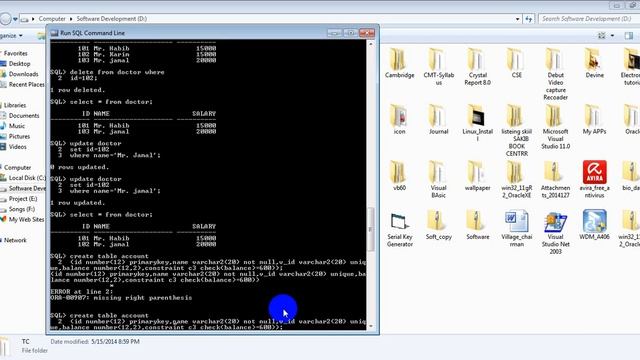Launch the avira_free_antivirus installer
Viewport: 640px width, 360px height.
(594, 179)
